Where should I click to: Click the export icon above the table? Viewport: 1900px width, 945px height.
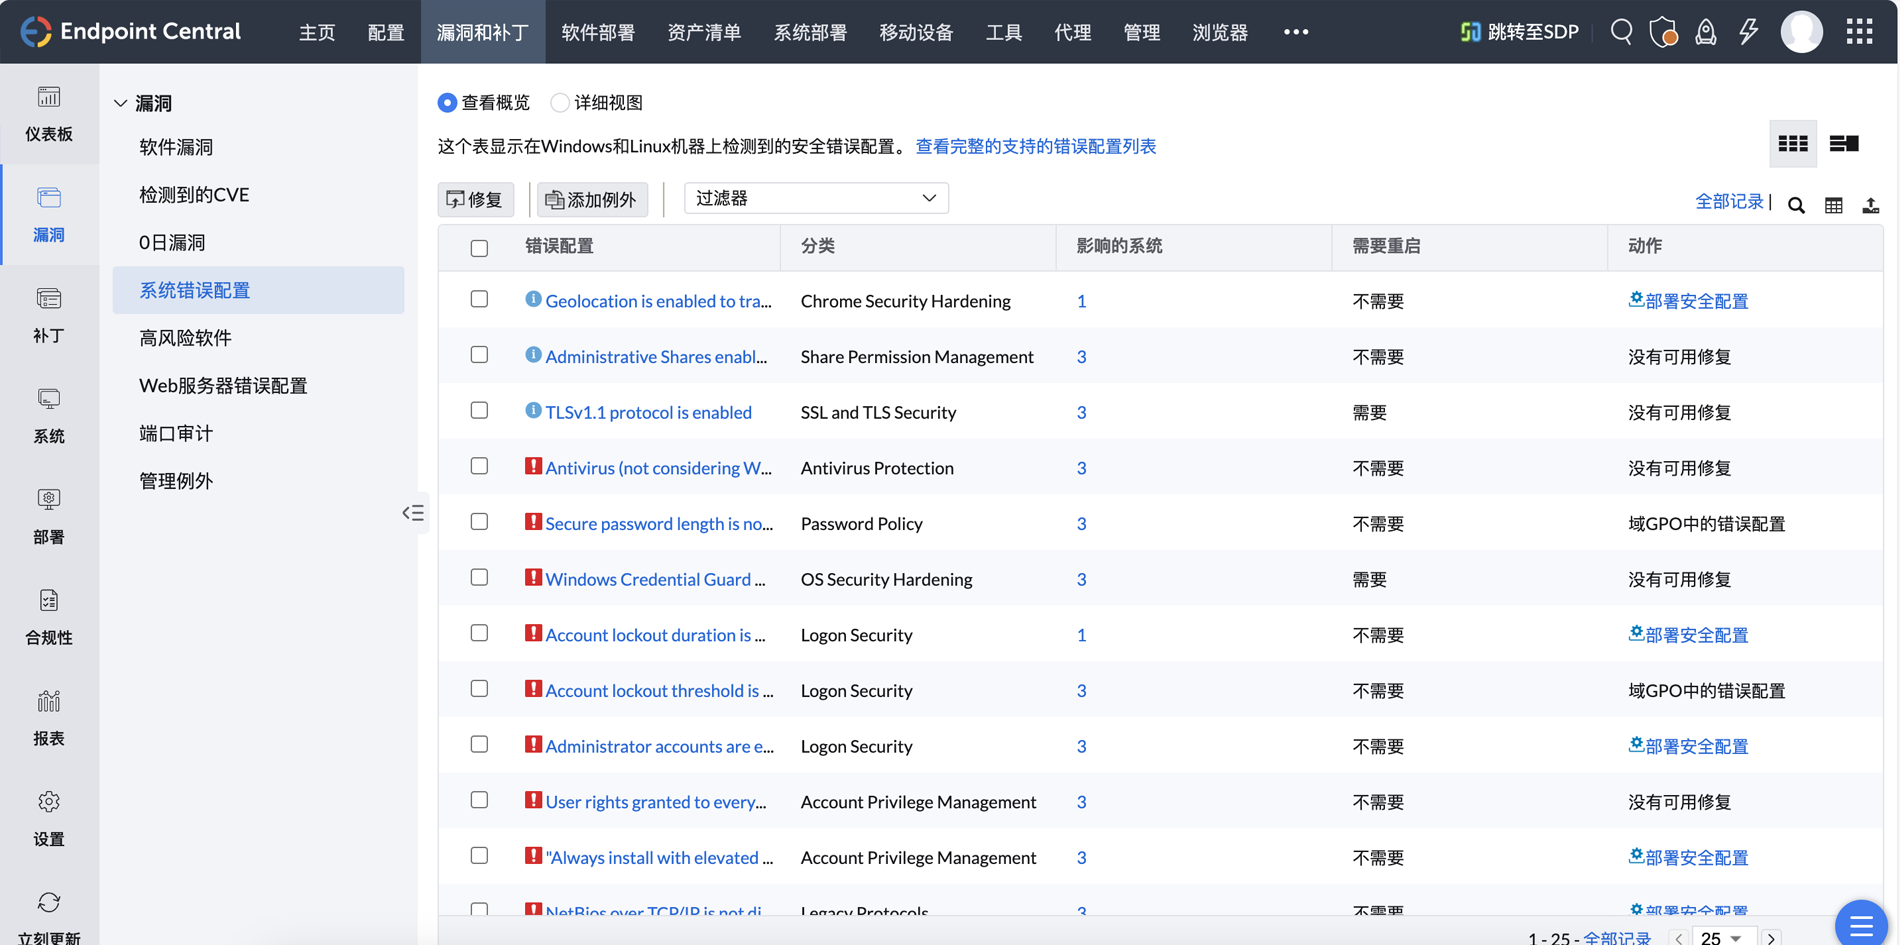(x=1870, y=205)
